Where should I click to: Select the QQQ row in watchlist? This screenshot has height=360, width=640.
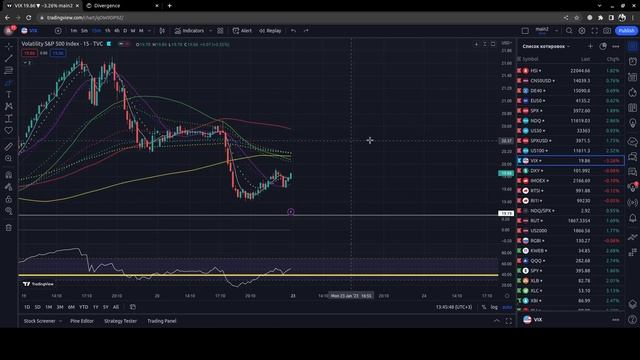[571, 261]
